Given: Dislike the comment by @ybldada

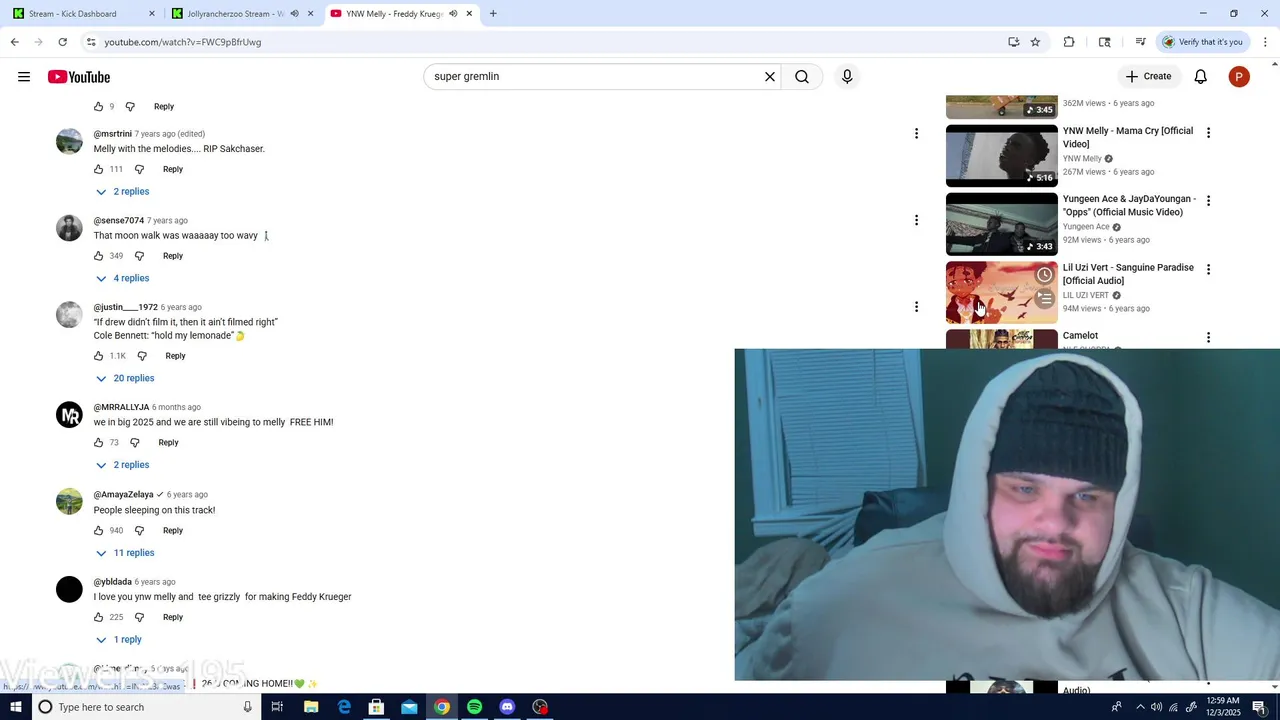Looking at the screenshot, I should pos(139,617).
